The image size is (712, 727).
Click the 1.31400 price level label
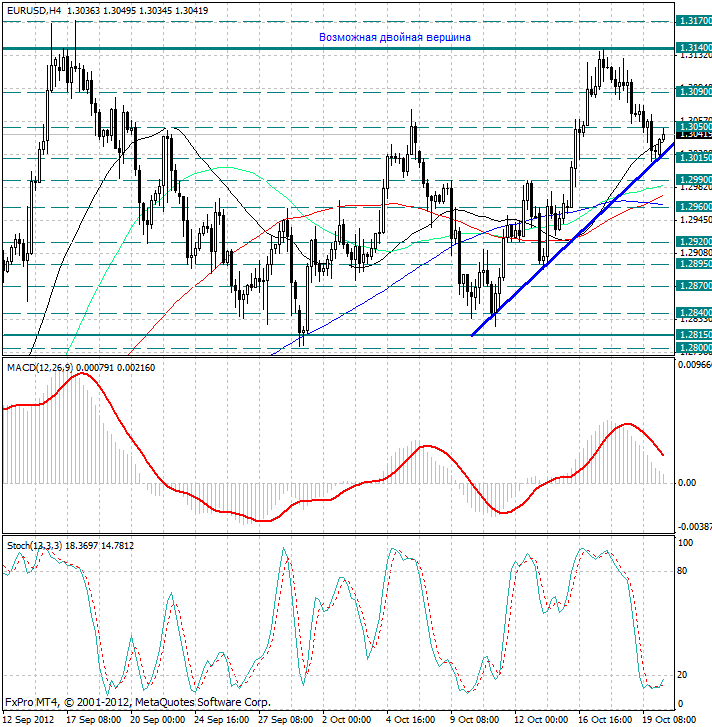694,48
